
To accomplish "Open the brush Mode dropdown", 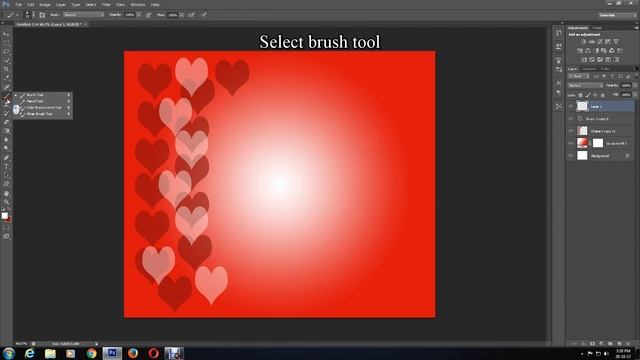I will point(84,15).
